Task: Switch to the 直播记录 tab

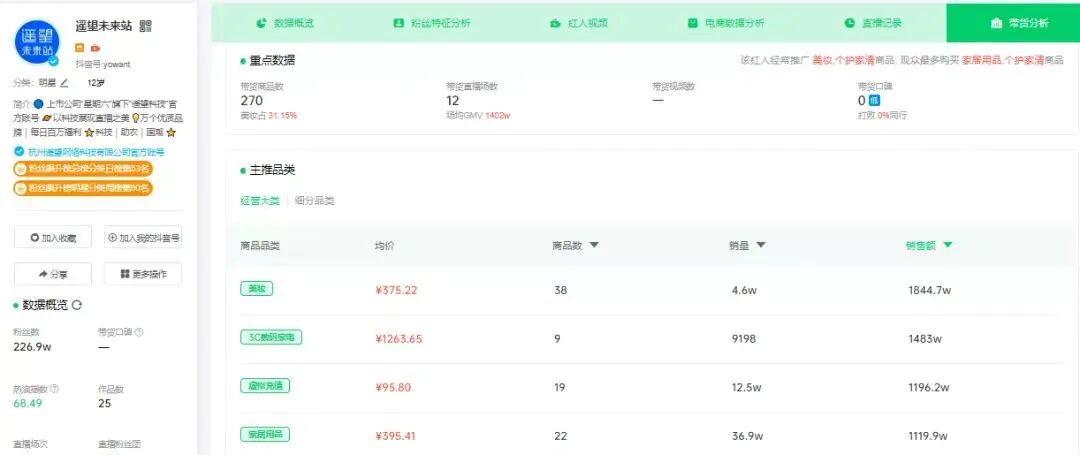Action: pos(873,23)
